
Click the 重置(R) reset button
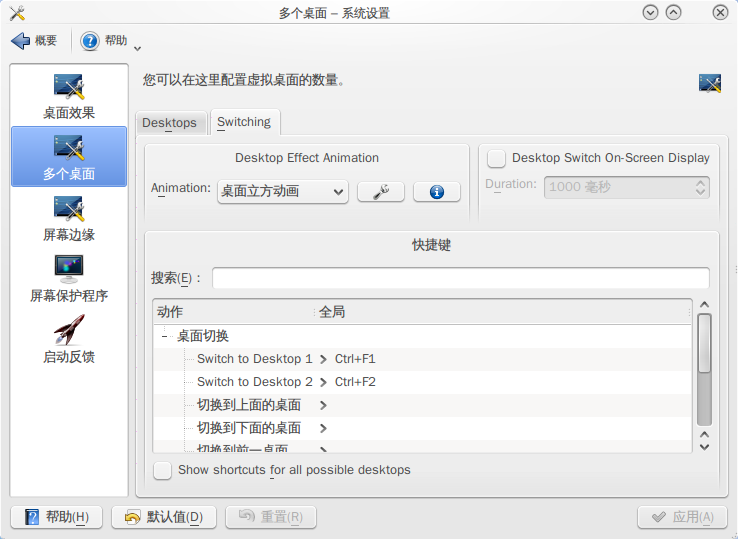tap(271, 517)
